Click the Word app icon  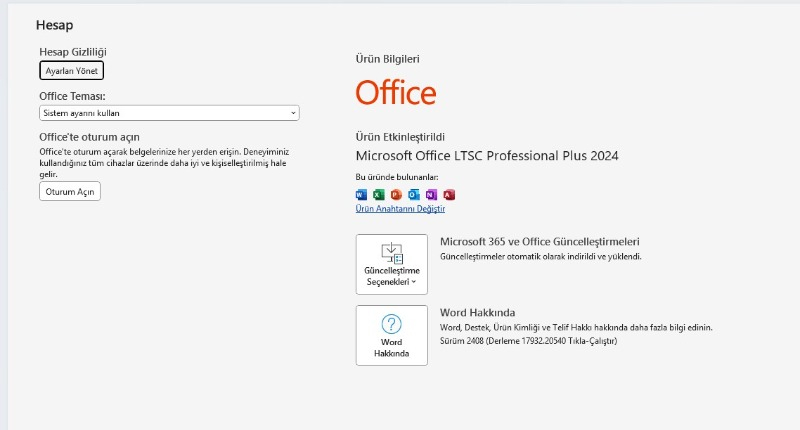click(361, 194)
